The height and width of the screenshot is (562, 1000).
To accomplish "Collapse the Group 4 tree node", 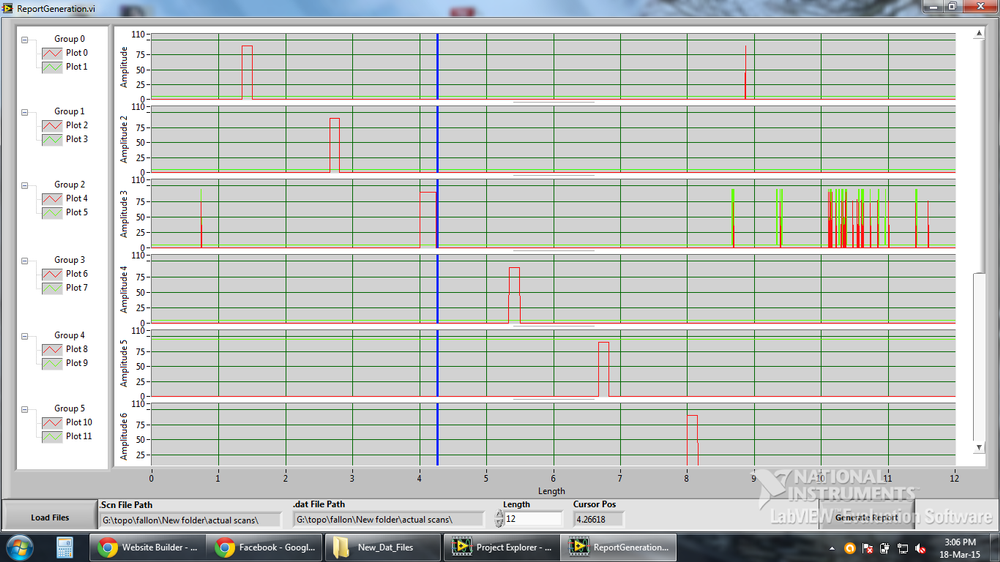I will 25,336.
